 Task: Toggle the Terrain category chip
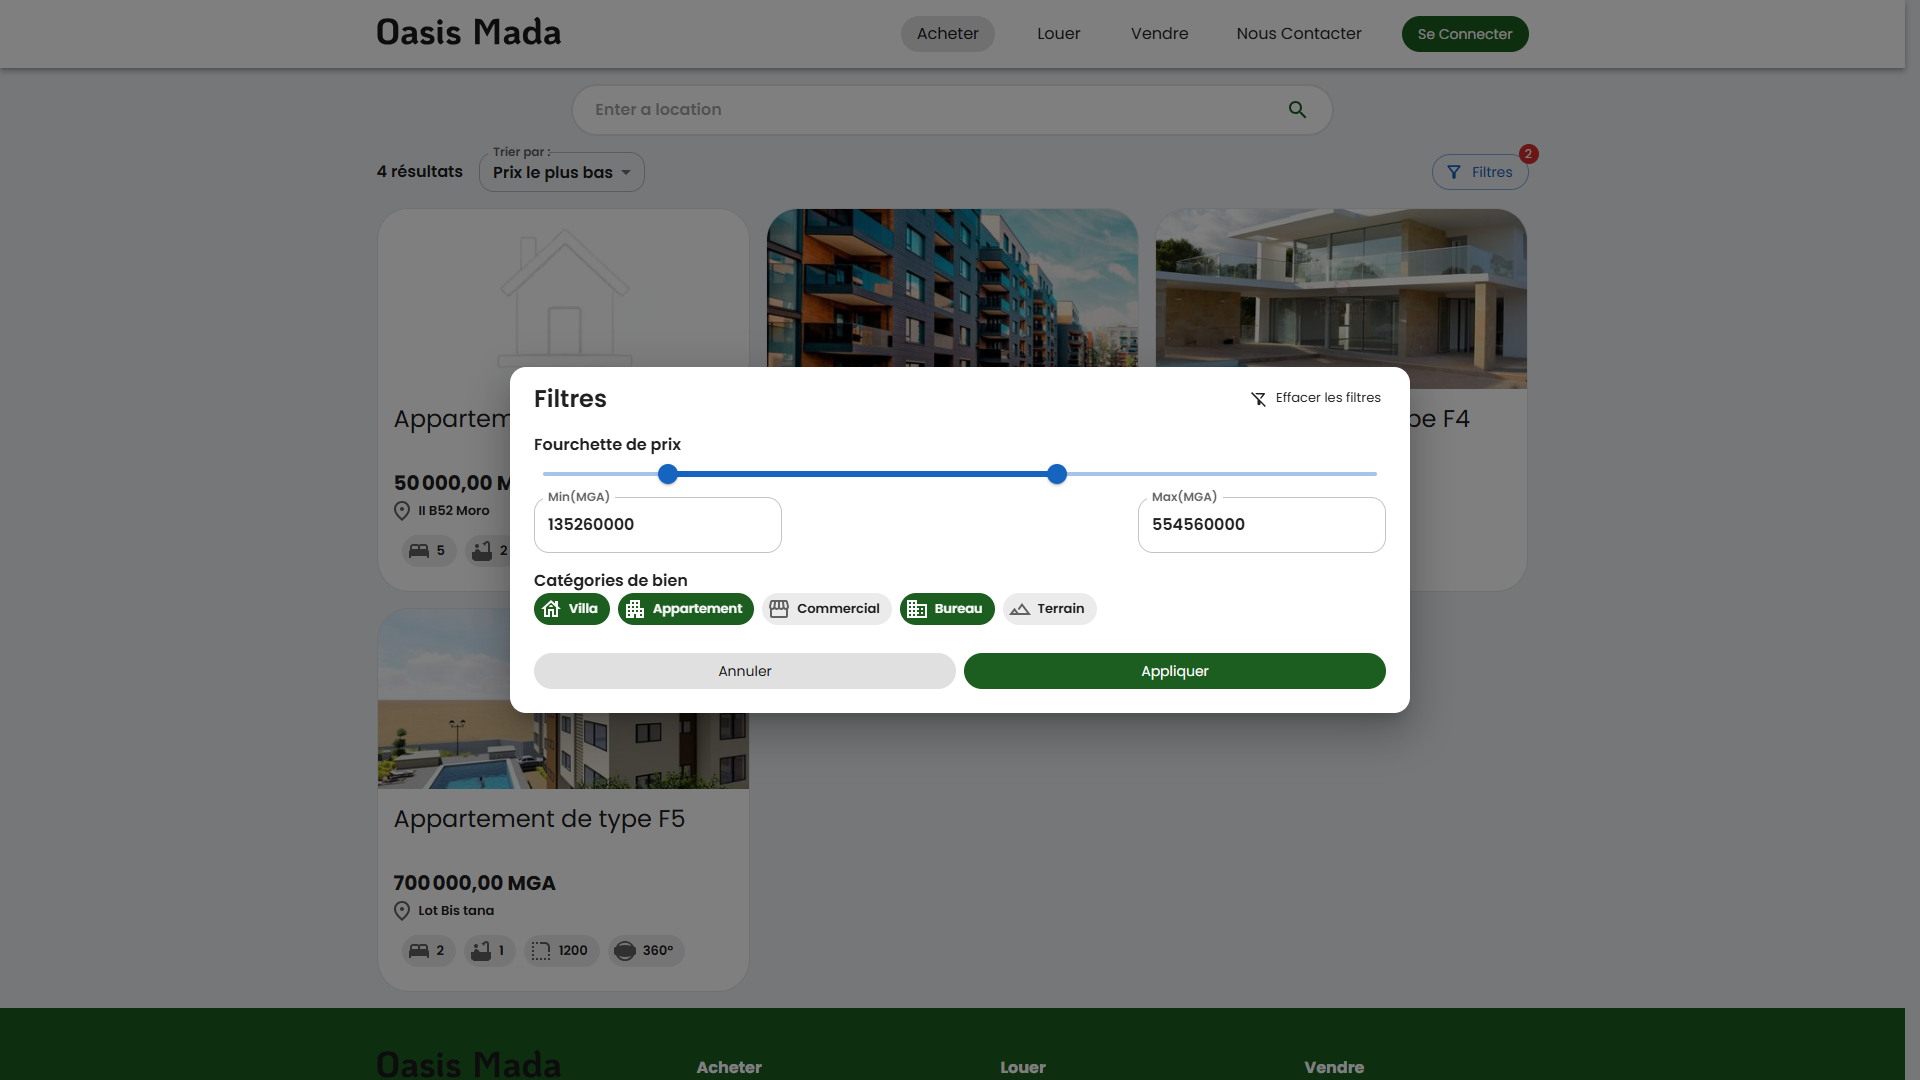click(1049, 609)
